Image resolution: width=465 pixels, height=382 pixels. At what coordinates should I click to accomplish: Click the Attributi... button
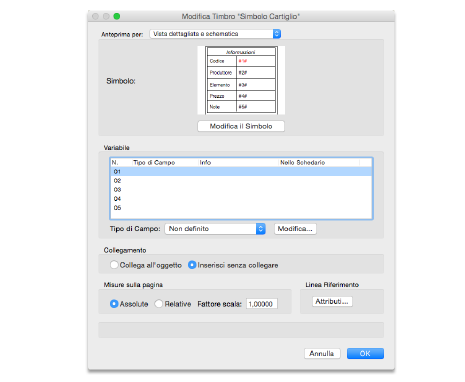332,301
